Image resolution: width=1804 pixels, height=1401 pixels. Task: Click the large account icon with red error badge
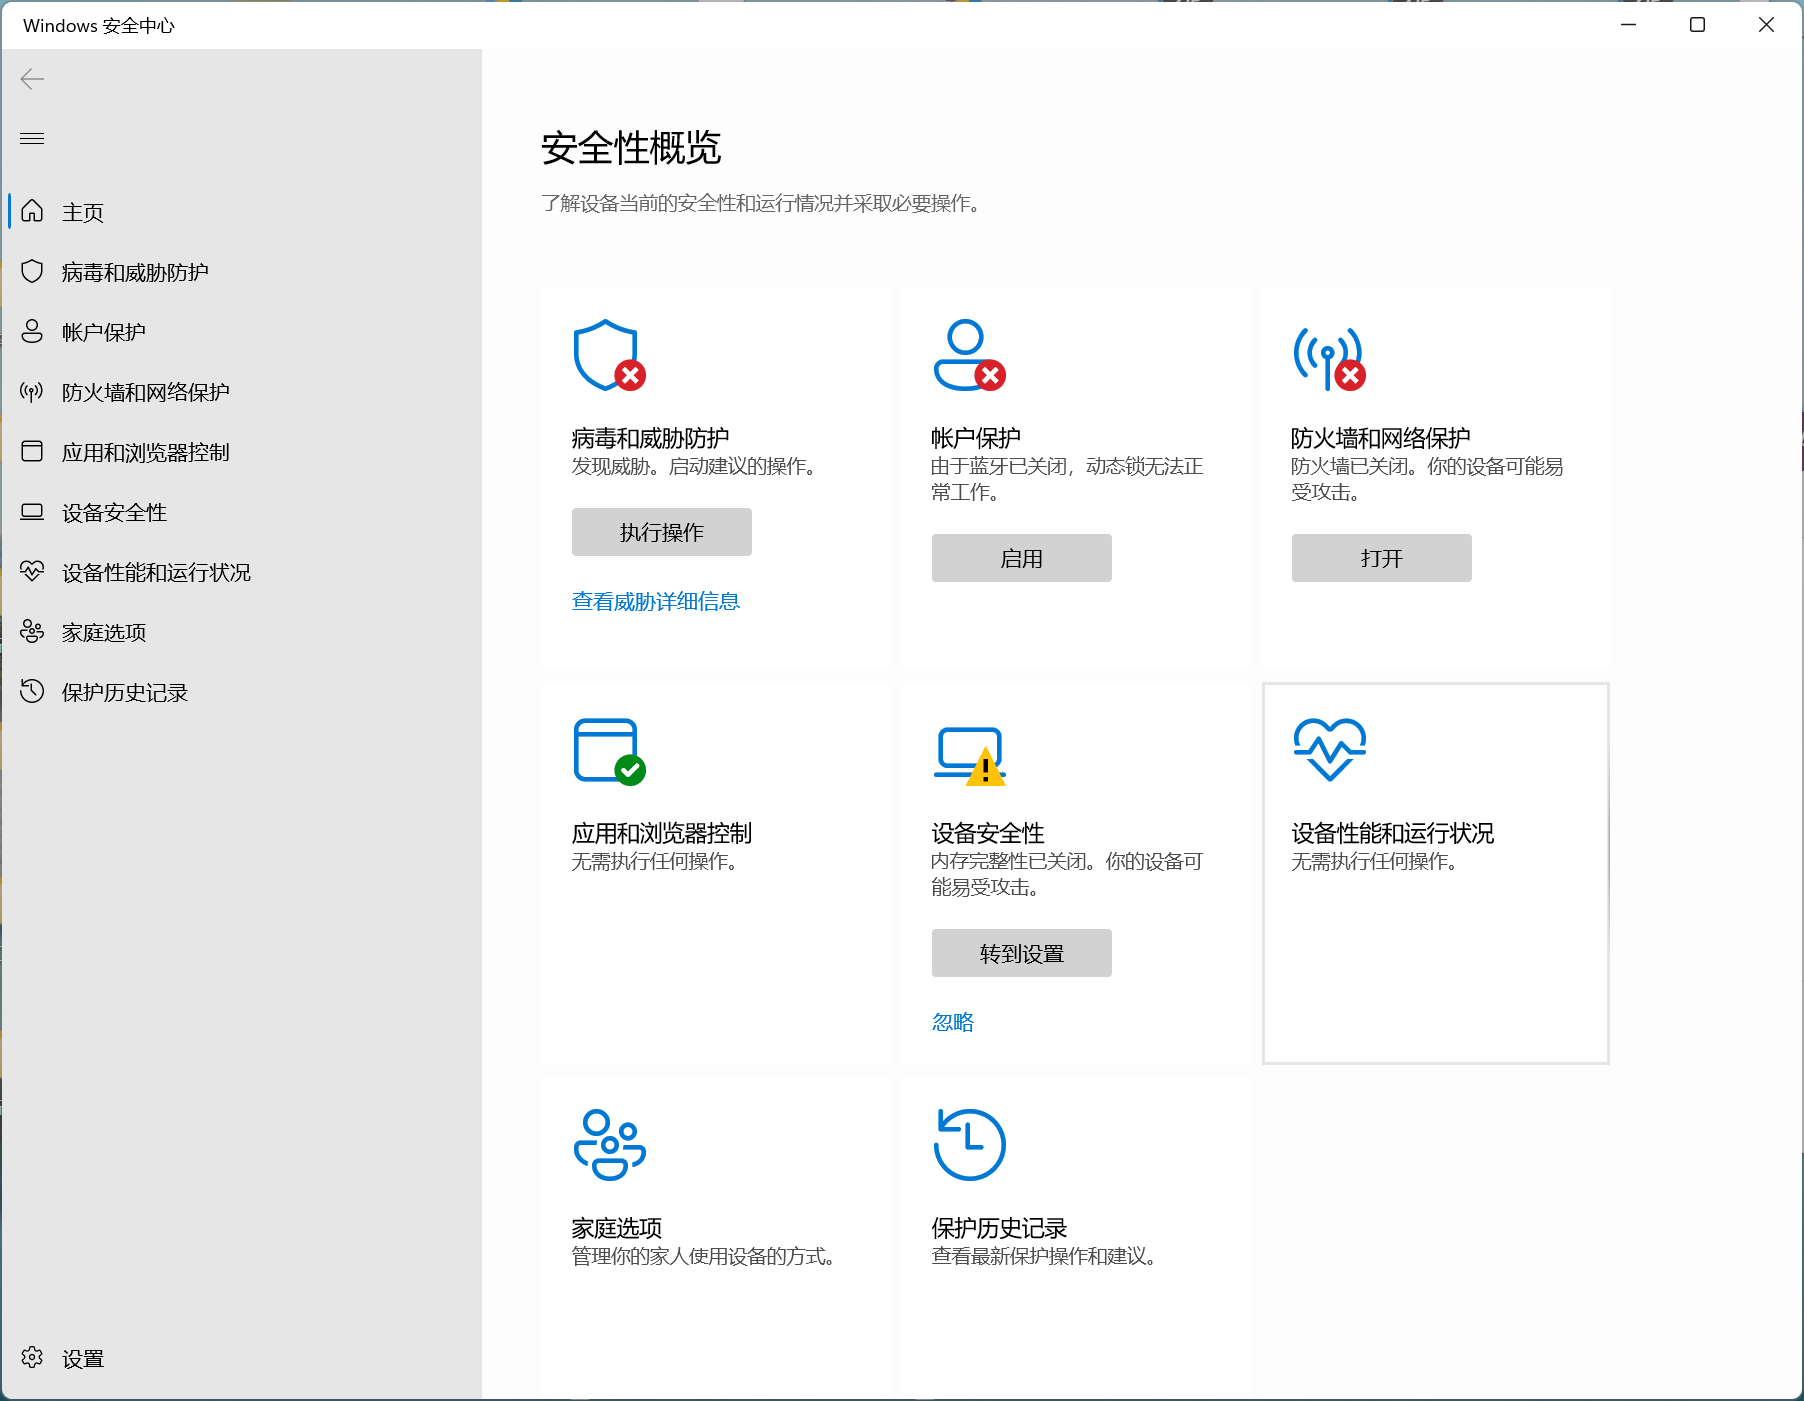[969, 356]
